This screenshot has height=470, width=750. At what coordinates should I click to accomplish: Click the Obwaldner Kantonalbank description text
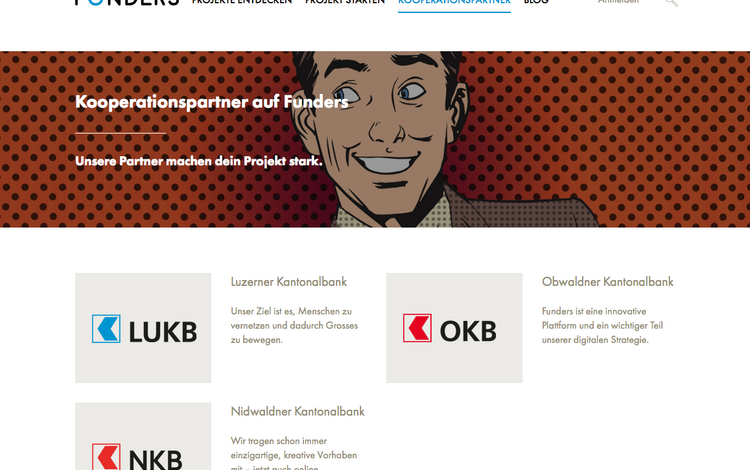click(x=602, y=326)
